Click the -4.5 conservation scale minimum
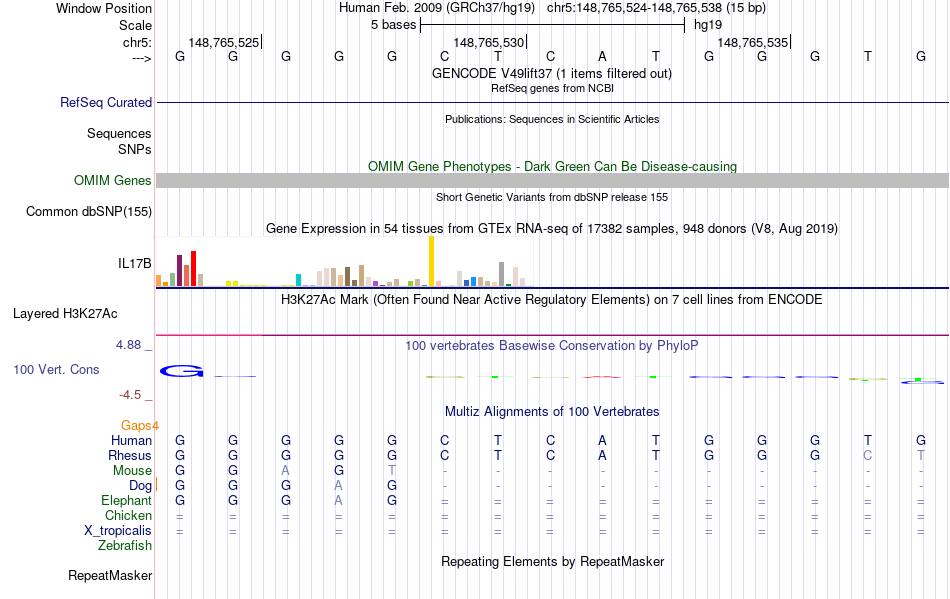 tap(130, 395)
